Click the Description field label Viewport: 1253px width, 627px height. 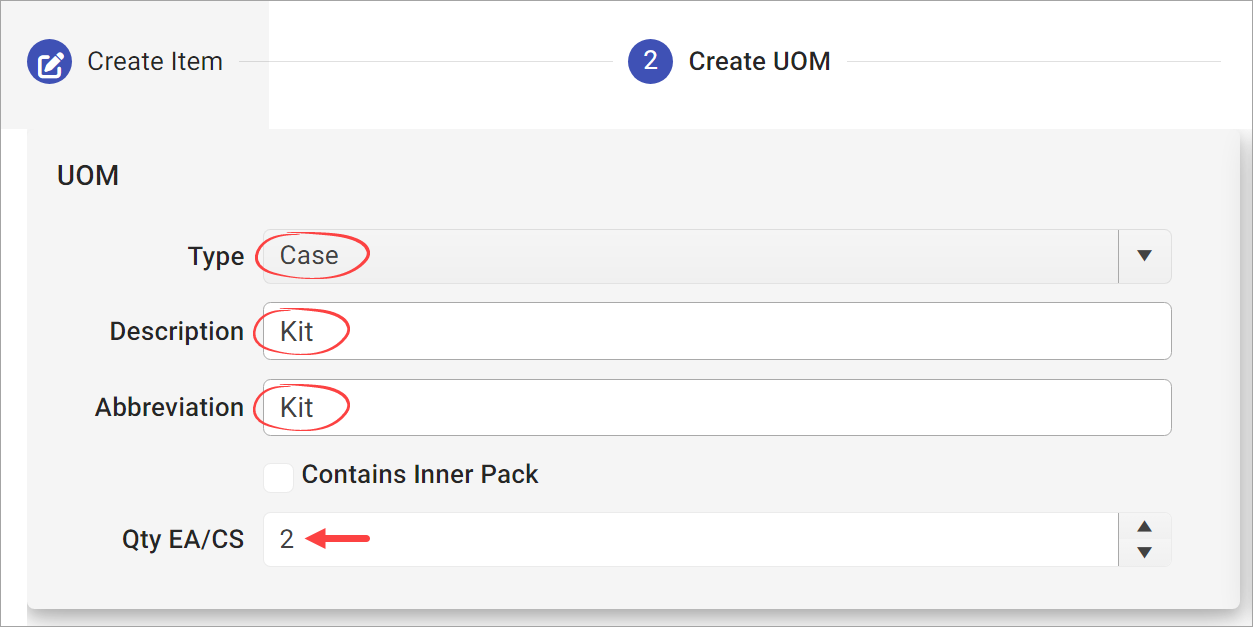[177, 332]
